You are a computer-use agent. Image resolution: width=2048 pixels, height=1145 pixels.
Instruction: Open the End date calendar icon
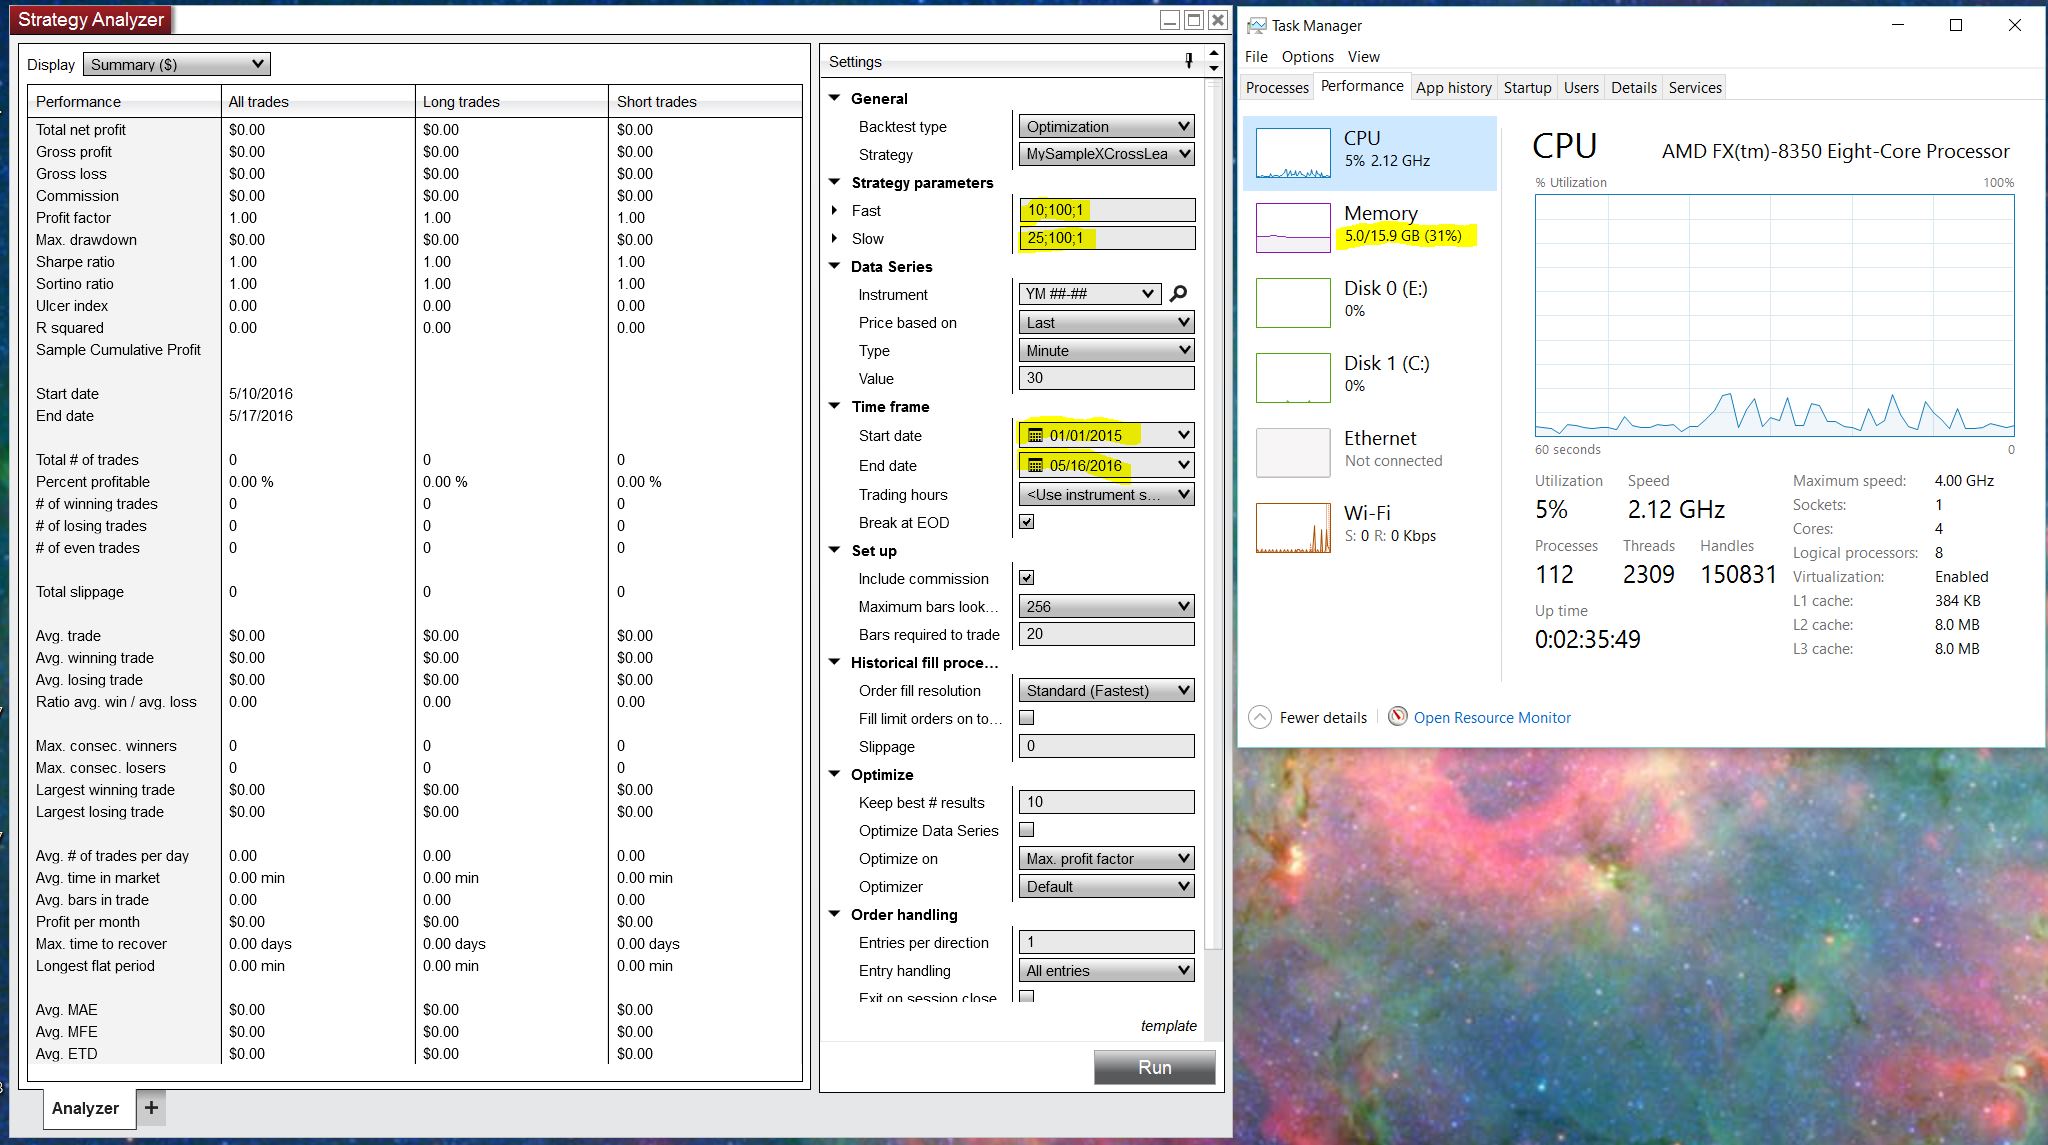pyautogui.click(x=1035, y=466)
